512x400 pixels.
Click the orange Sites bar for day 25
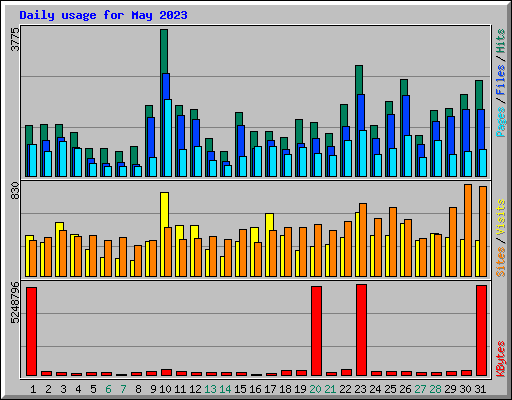pyautogui.click(x=393, y=242)
